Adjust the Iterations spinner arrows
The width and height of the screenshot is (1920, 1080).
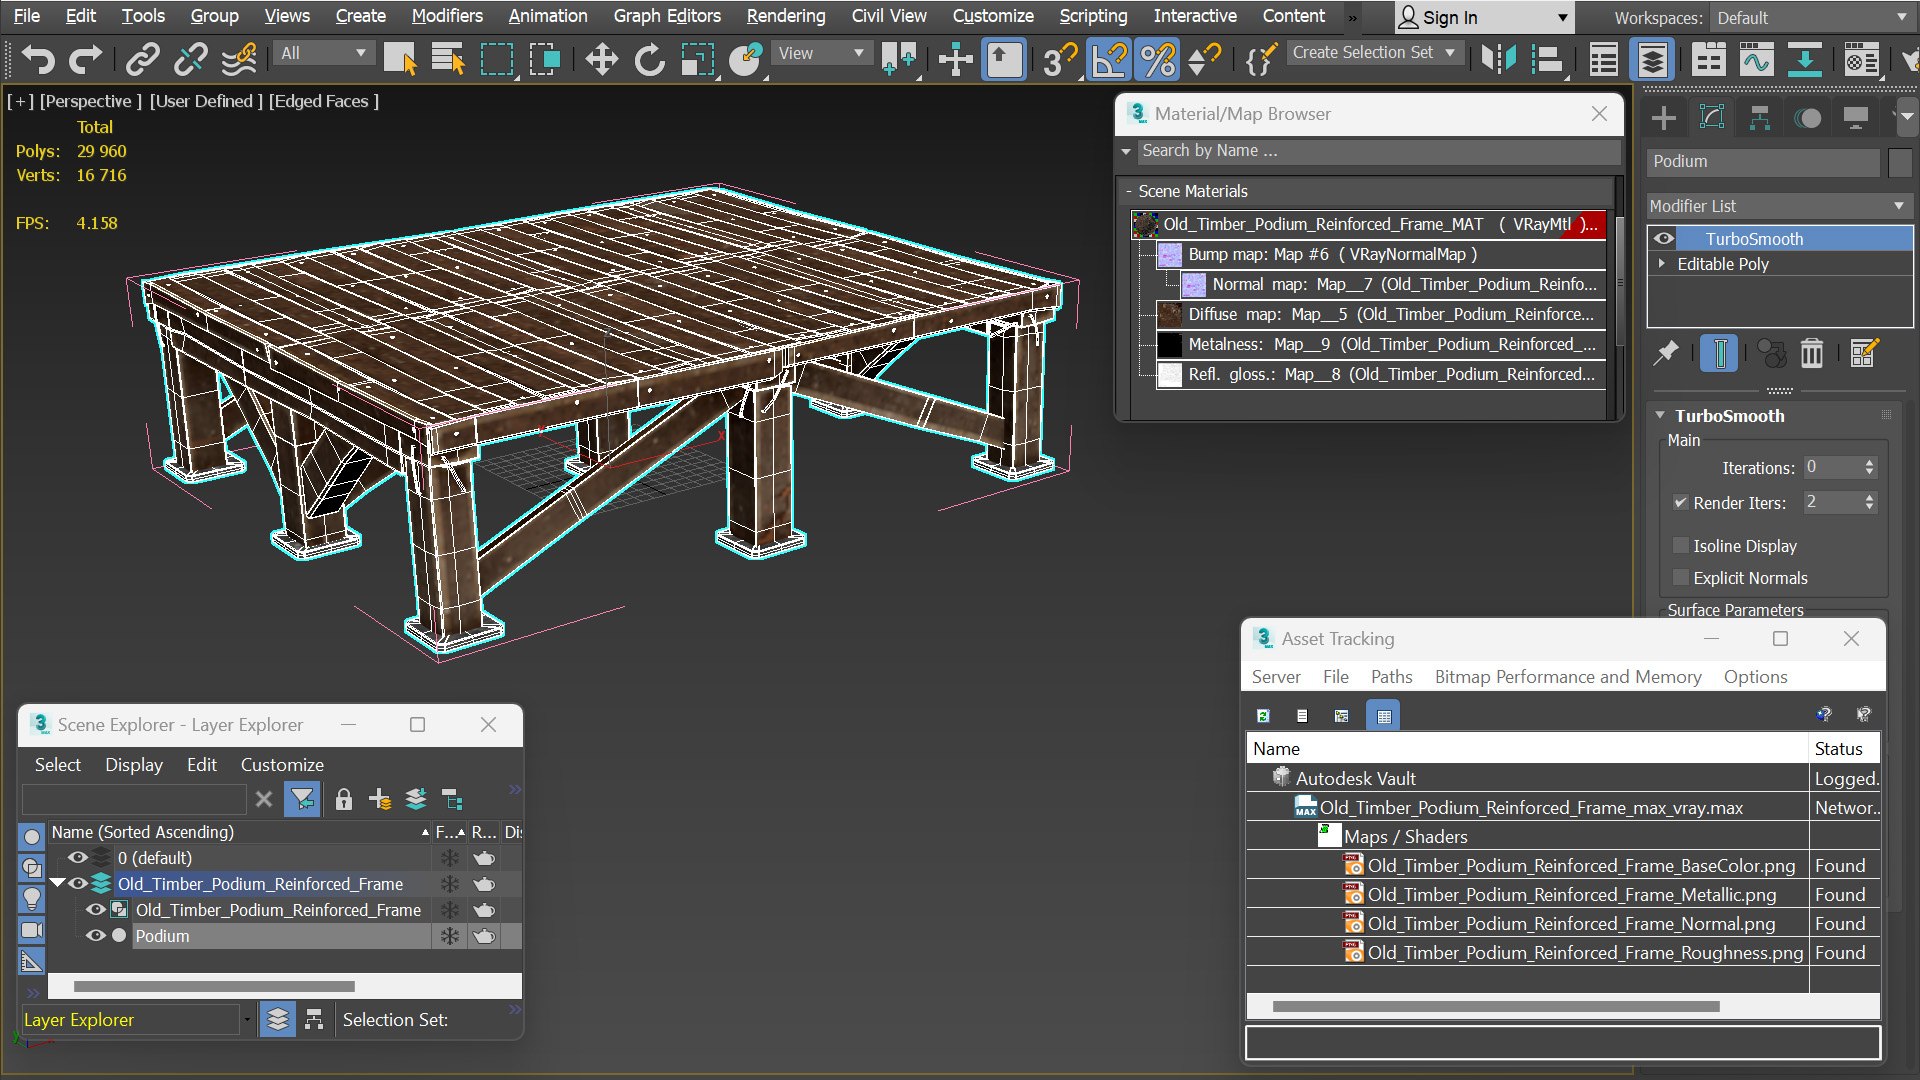pos(1869,467)
